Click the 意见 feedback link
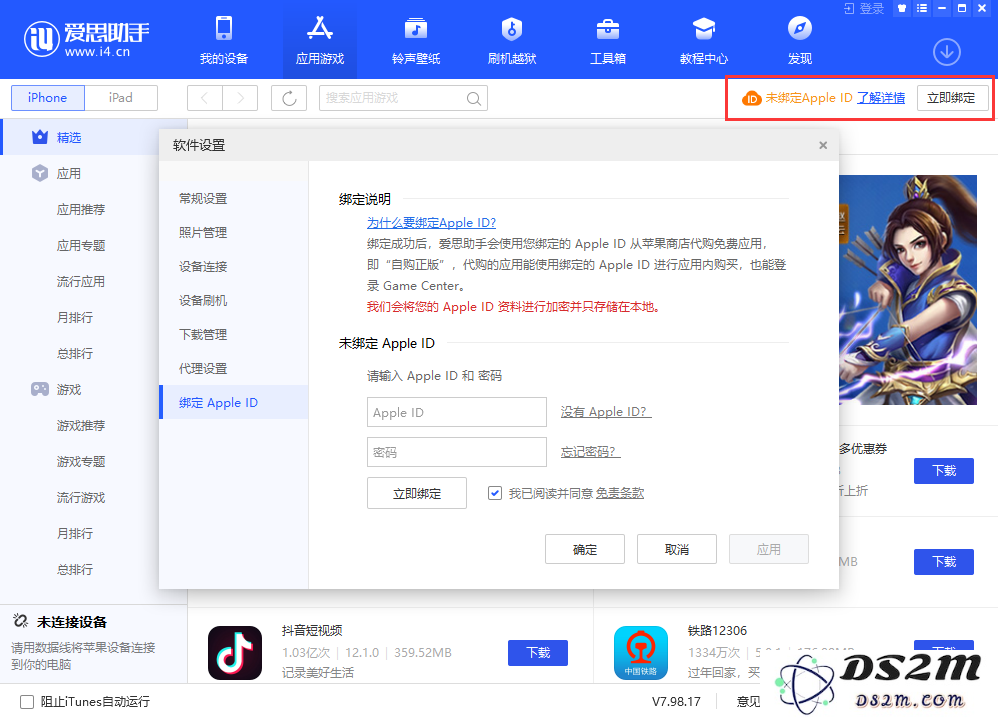The image size is (998, 718). pyautogui.click(x=748, y=701)
